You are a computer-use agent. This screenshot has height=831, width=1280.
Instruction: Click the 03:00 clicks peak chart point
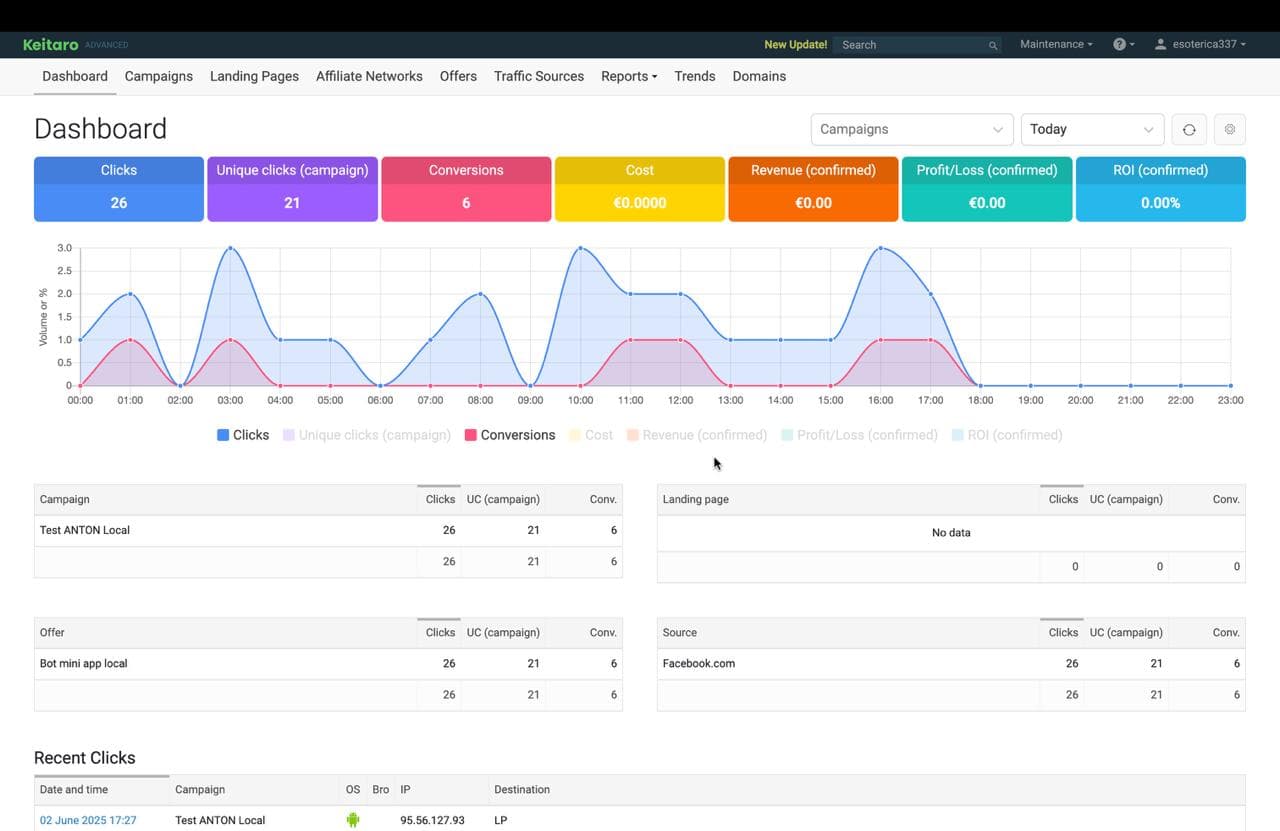point(230,247)
